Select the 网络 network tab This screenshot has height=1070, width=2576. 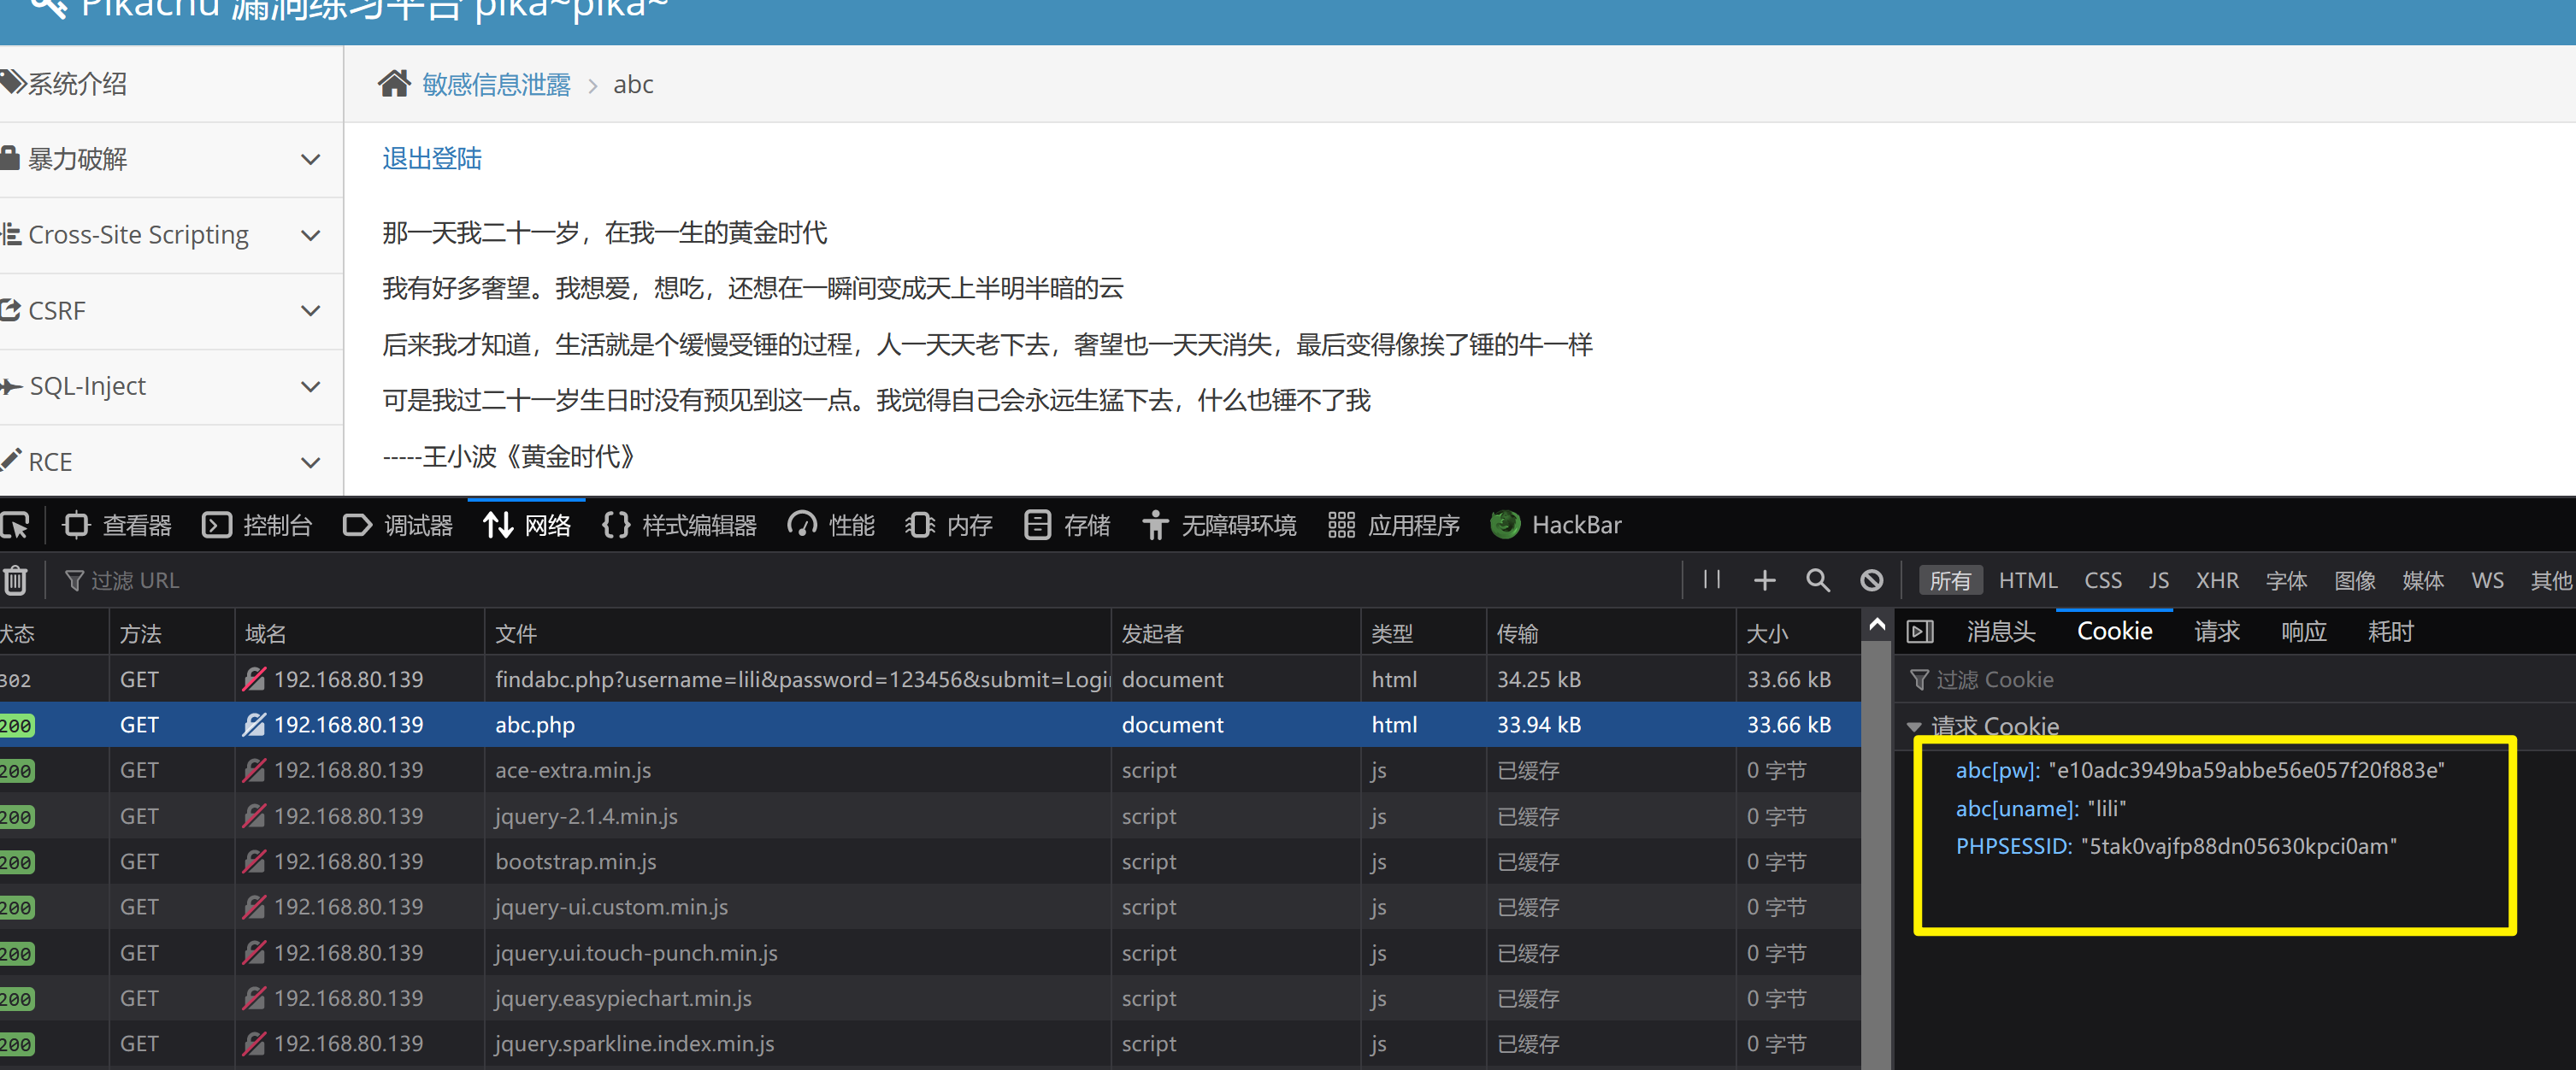pyautogui.click(x=527, y=525)
